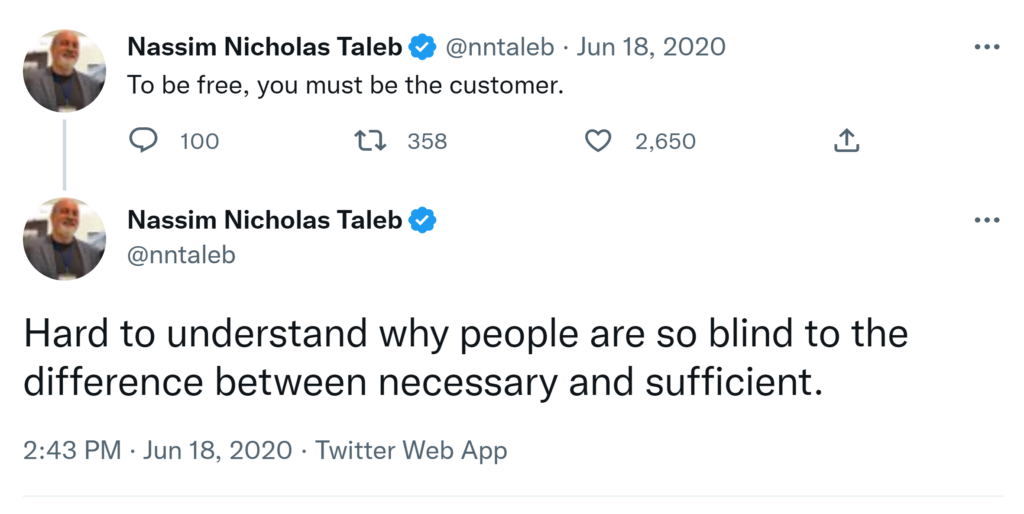
Task: View the 100 replies count
Action: [x=199, y=142]
